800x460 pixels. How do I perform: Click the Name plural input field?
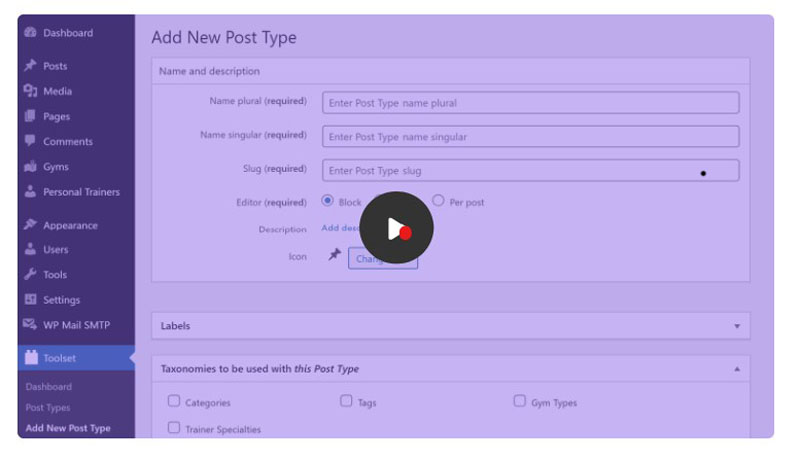[x=531, y=103]
